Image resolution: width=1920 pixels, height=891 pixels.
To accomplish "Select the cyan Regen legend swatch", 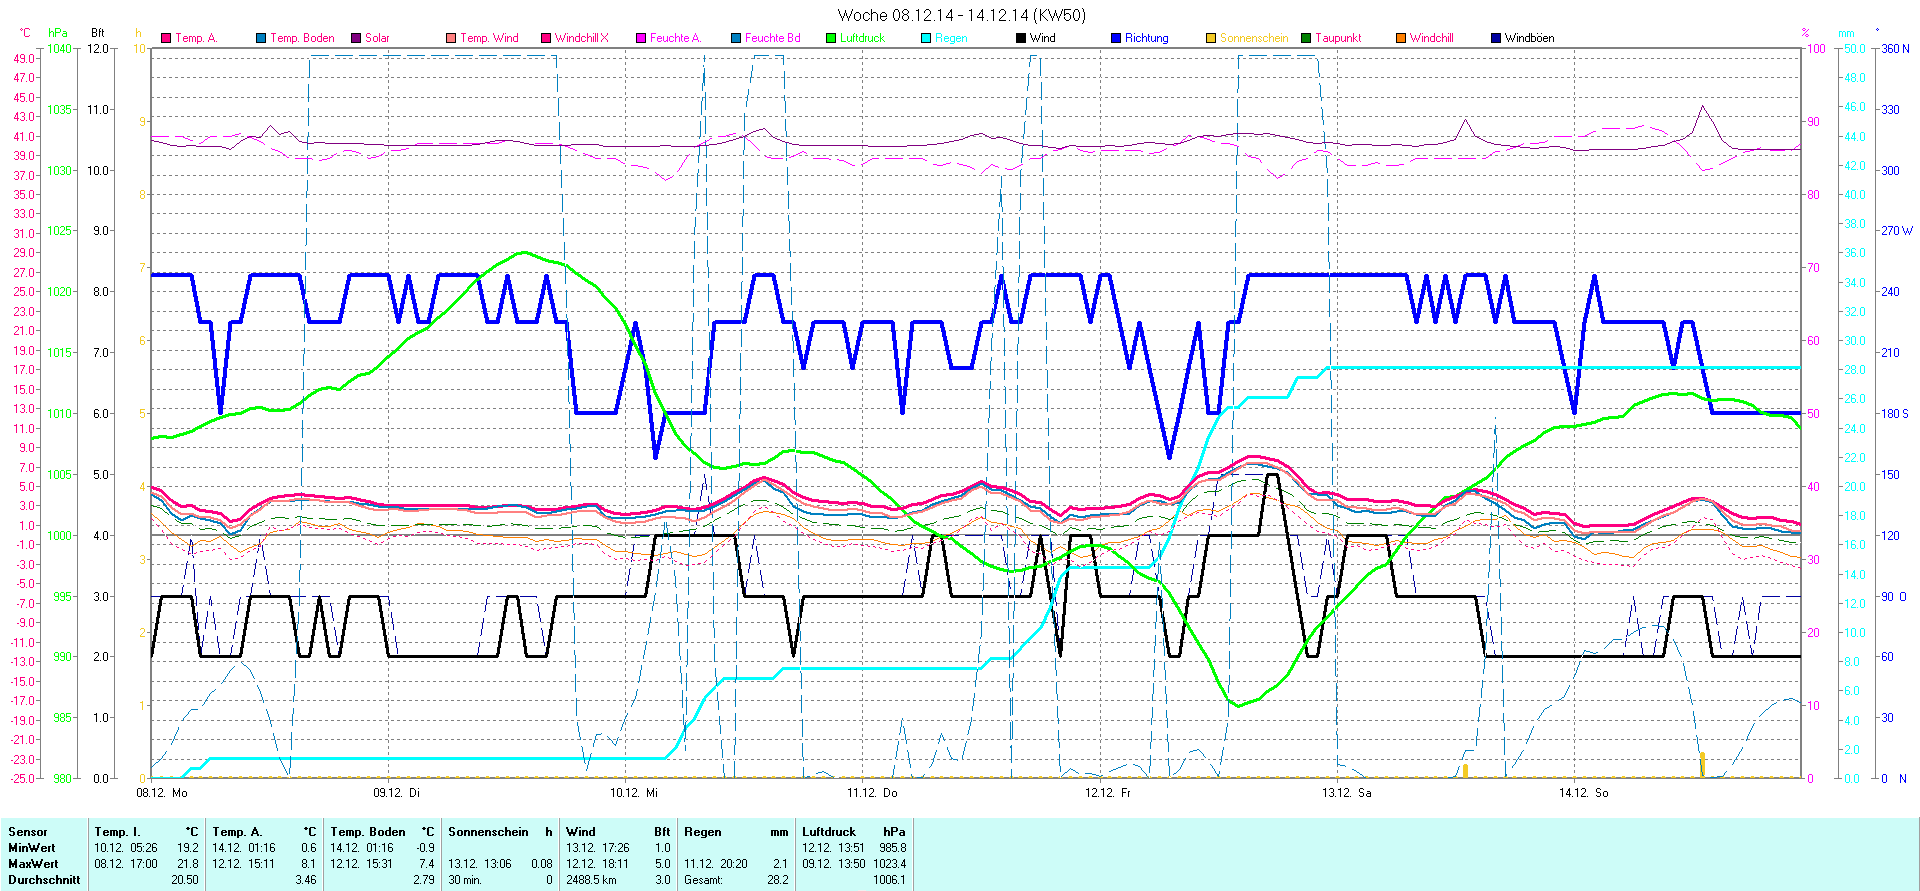I will (926, 38).
